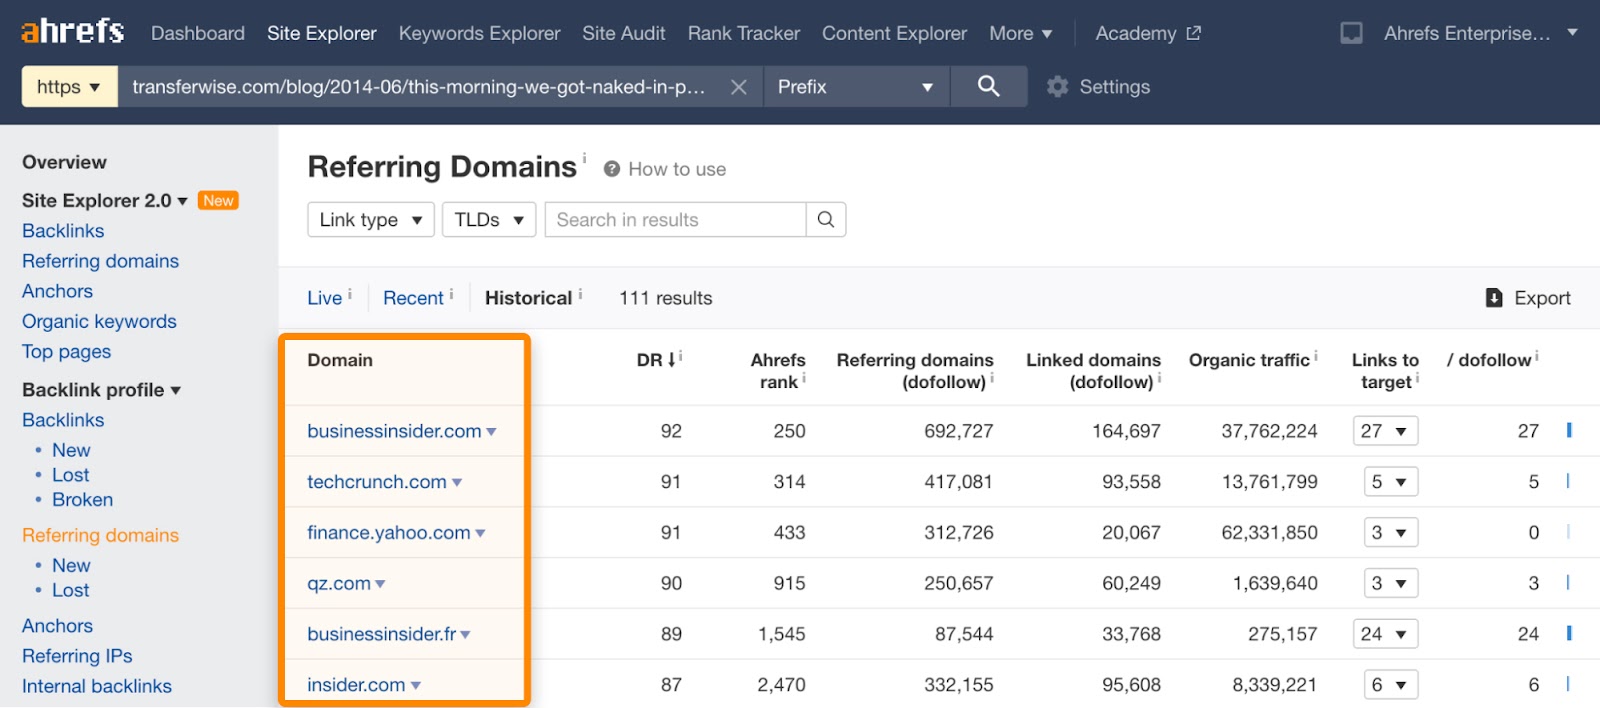Open the businessinsider.com domain link
The image size is (1600, 708).
[394, 431]
